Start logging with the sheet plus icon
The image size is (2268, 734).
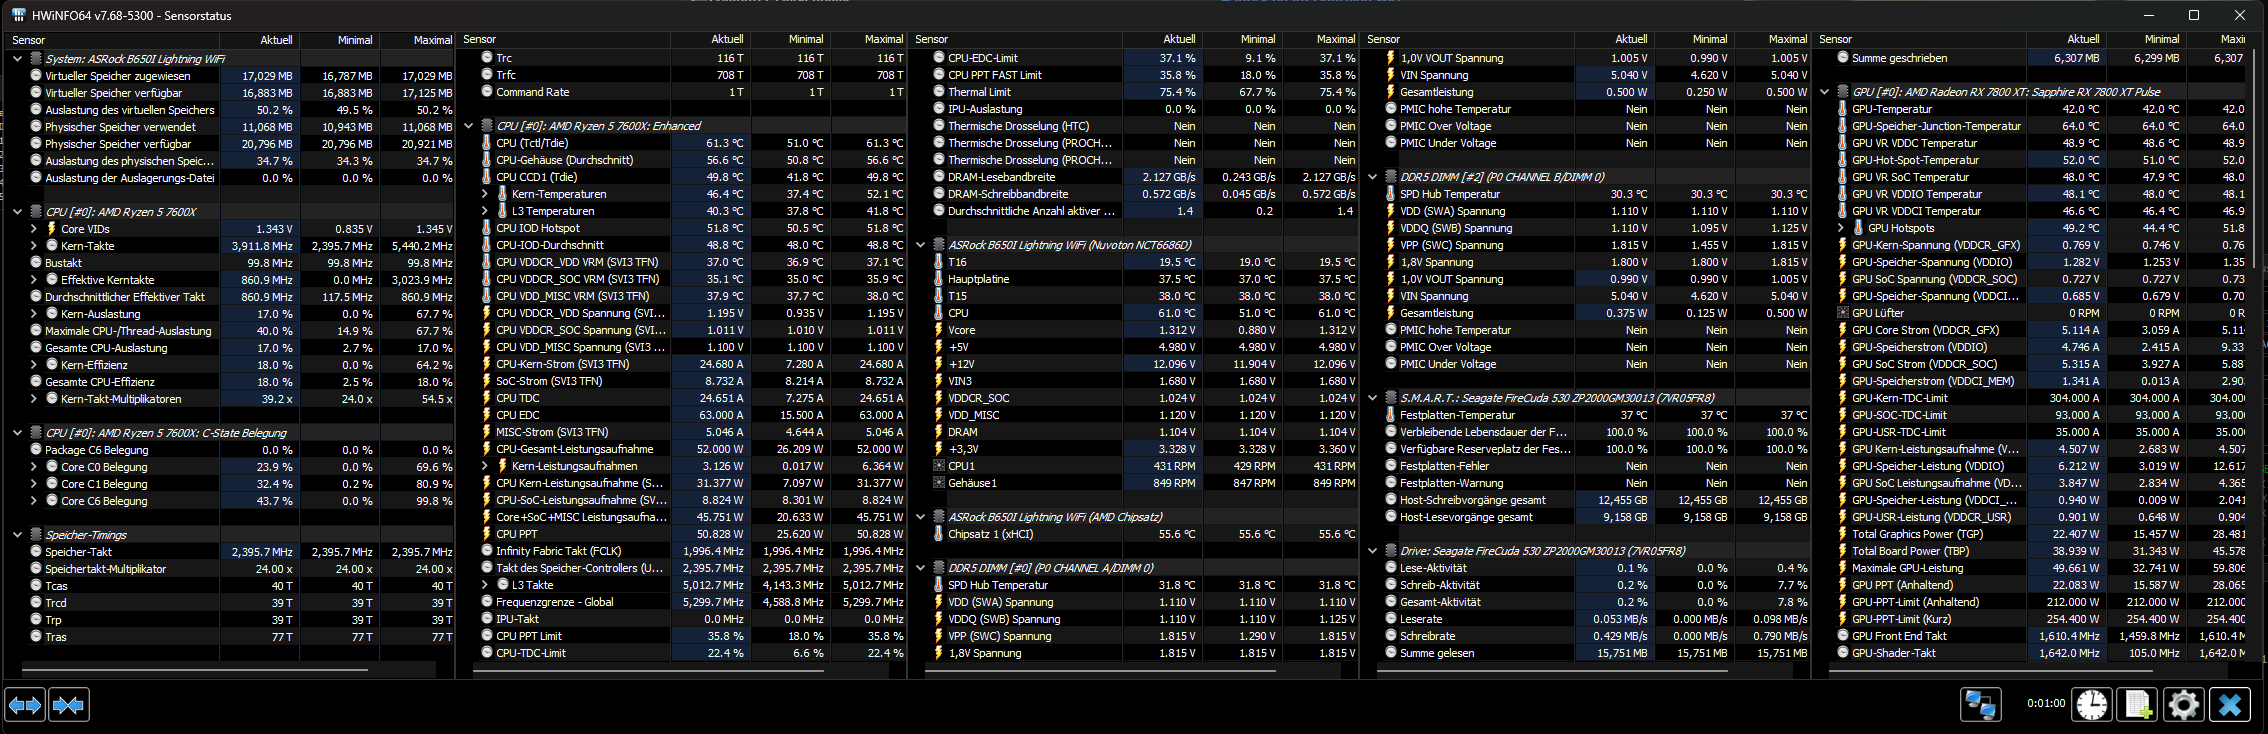(2138, 705)
